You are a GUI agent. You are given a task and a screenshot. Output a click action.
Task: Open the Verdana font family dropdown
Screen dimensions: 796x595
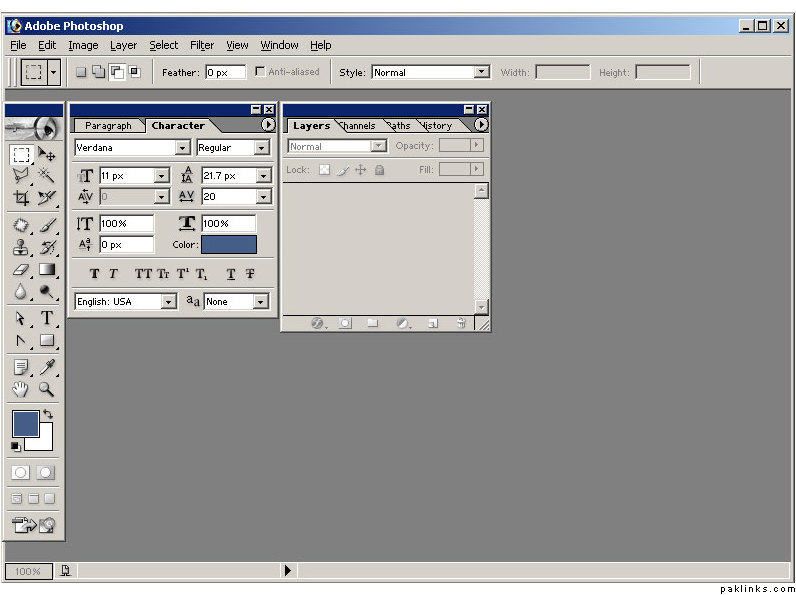click(182, 148)
